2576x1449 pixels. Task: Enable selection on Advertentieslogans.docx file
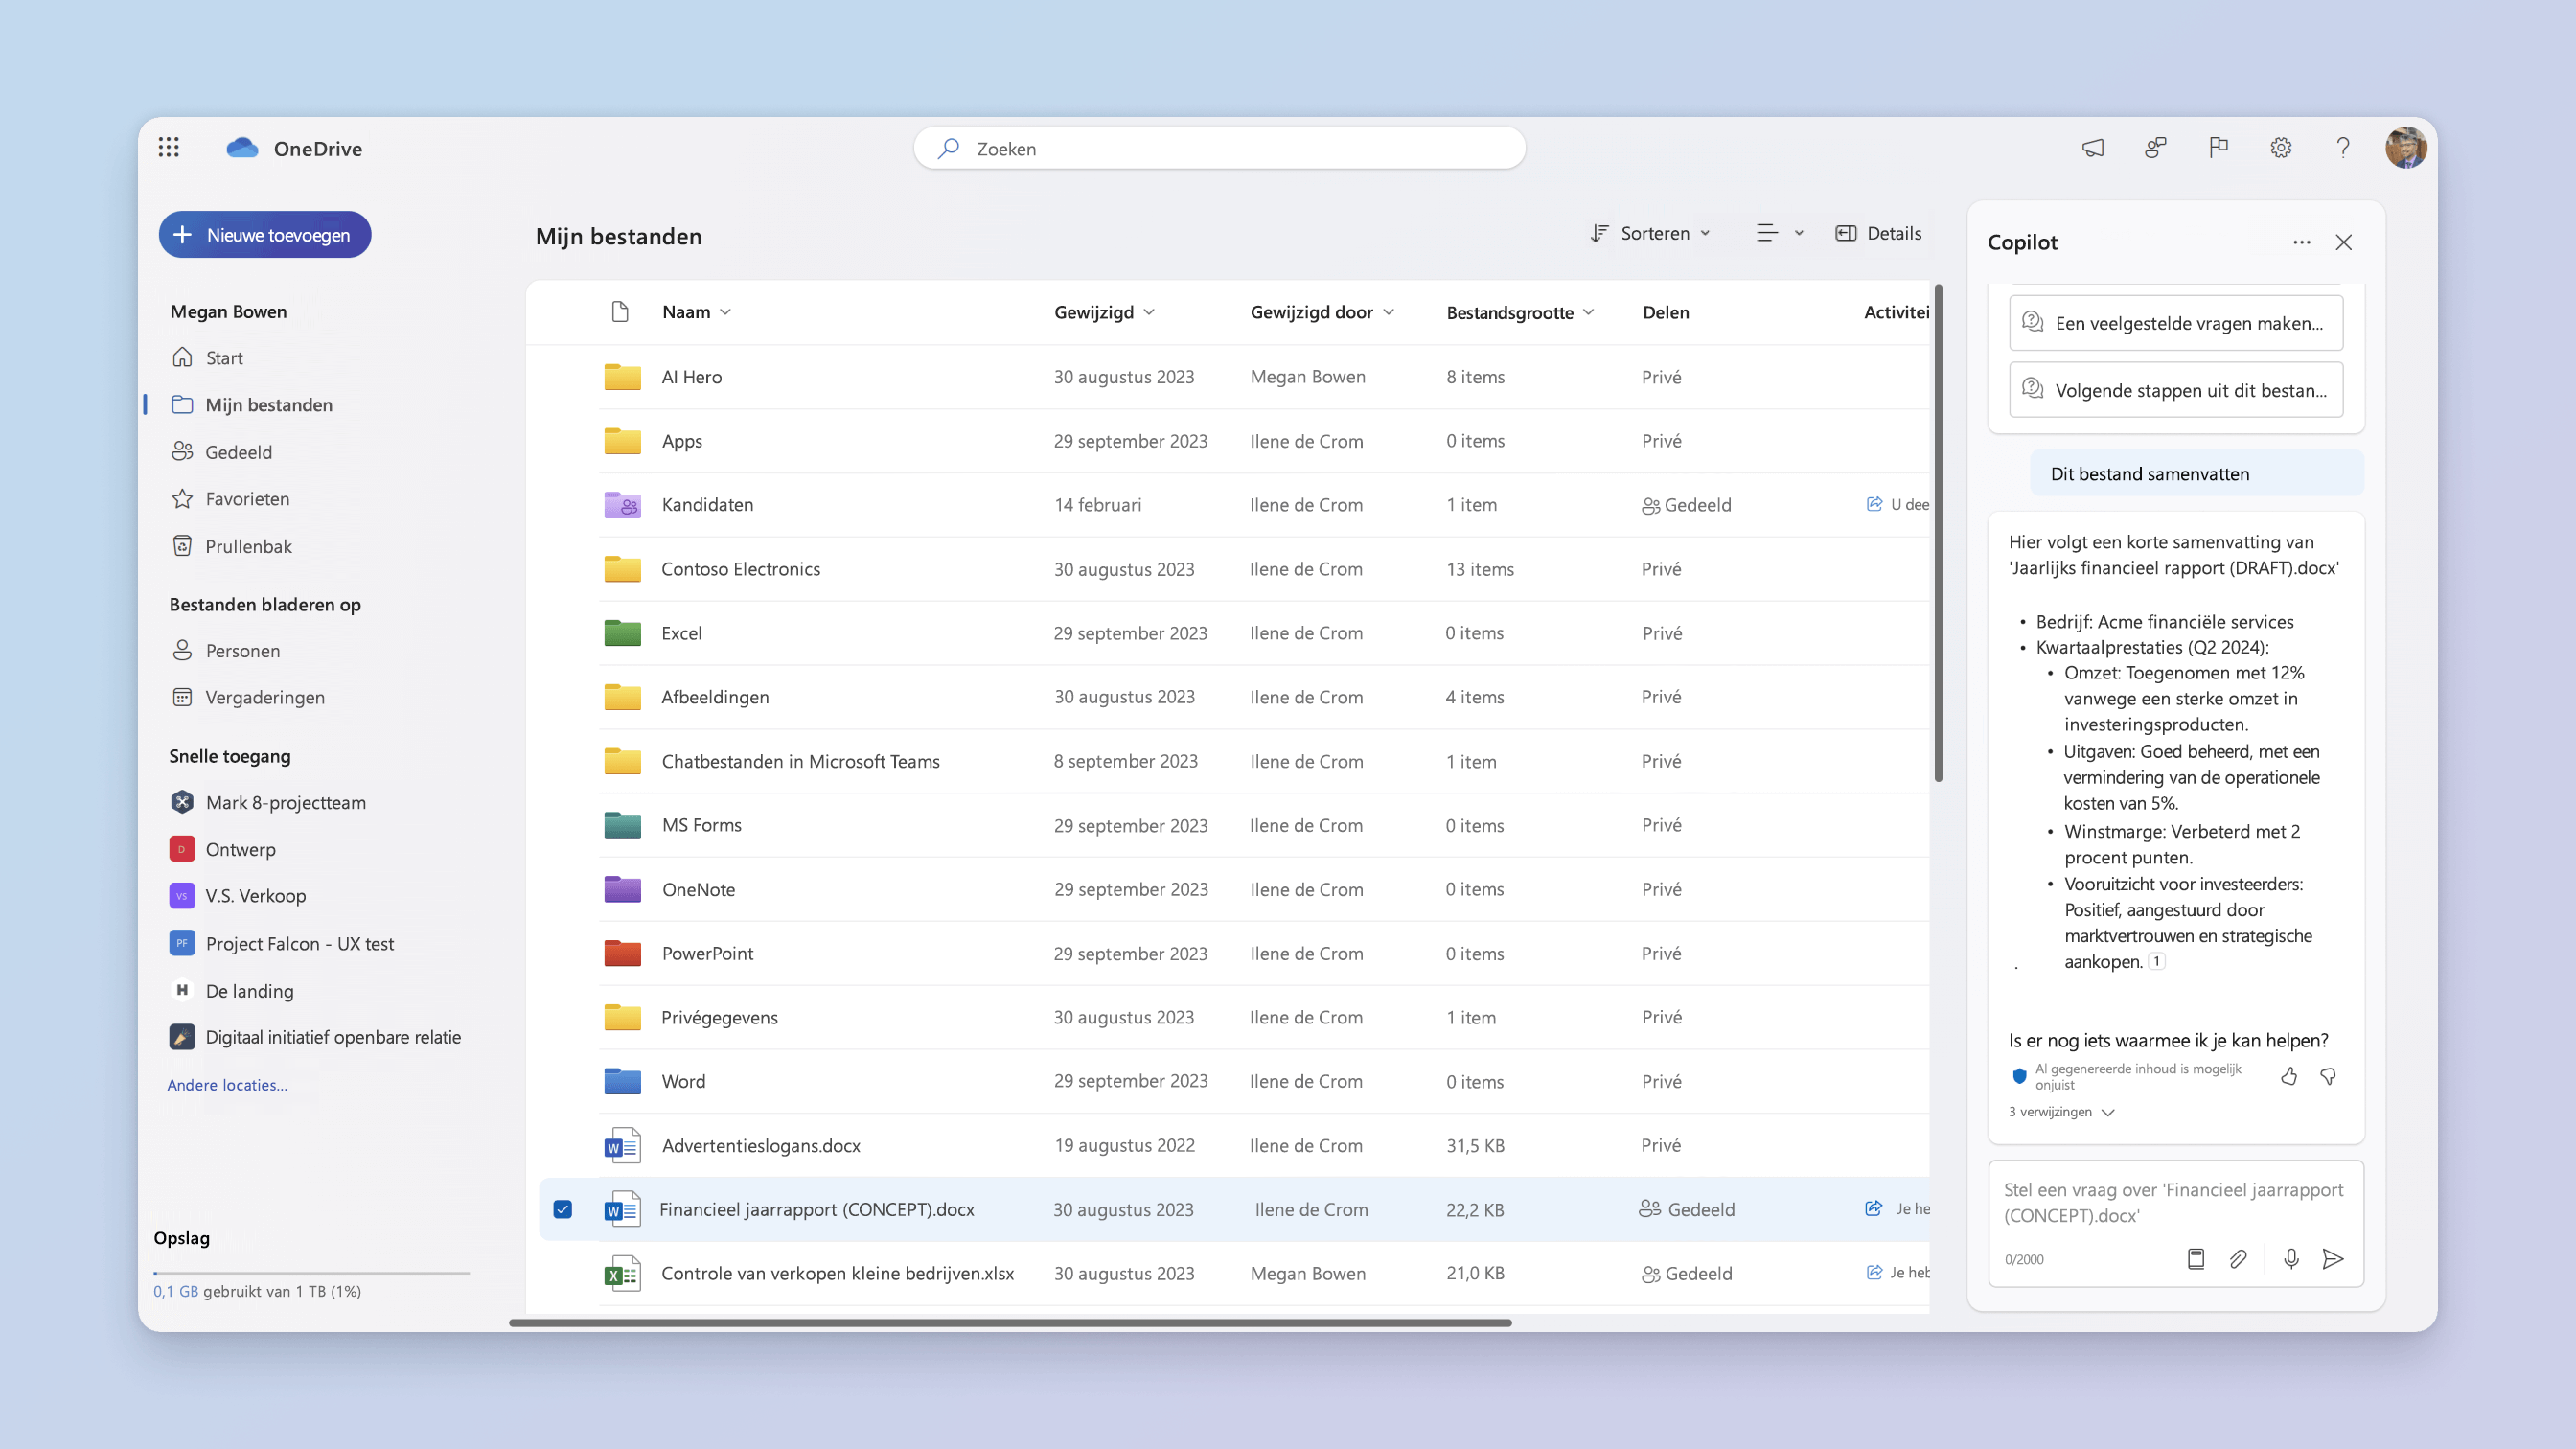pyautogui.click(x=563, y=1144)
